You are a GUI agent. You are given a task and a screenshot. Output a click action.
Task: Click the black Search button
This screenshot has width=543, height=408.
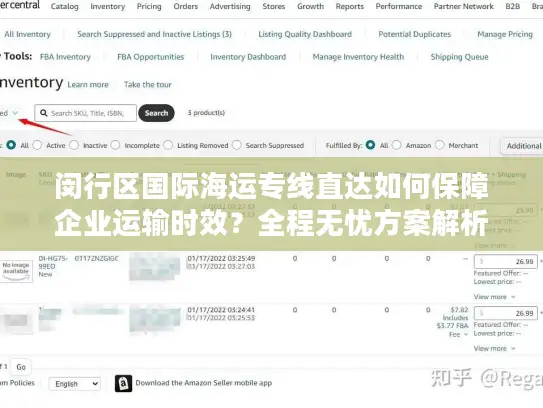[156, 113]
